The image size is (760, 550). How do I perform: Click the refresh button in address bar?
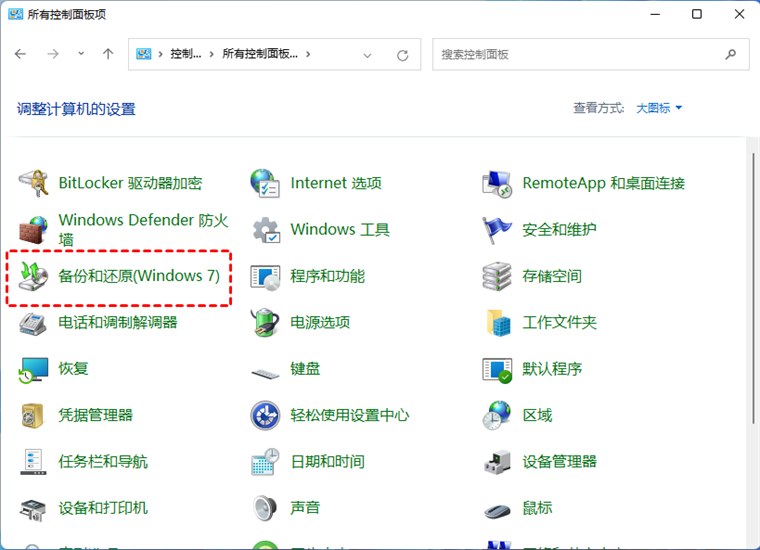point(402,55)
